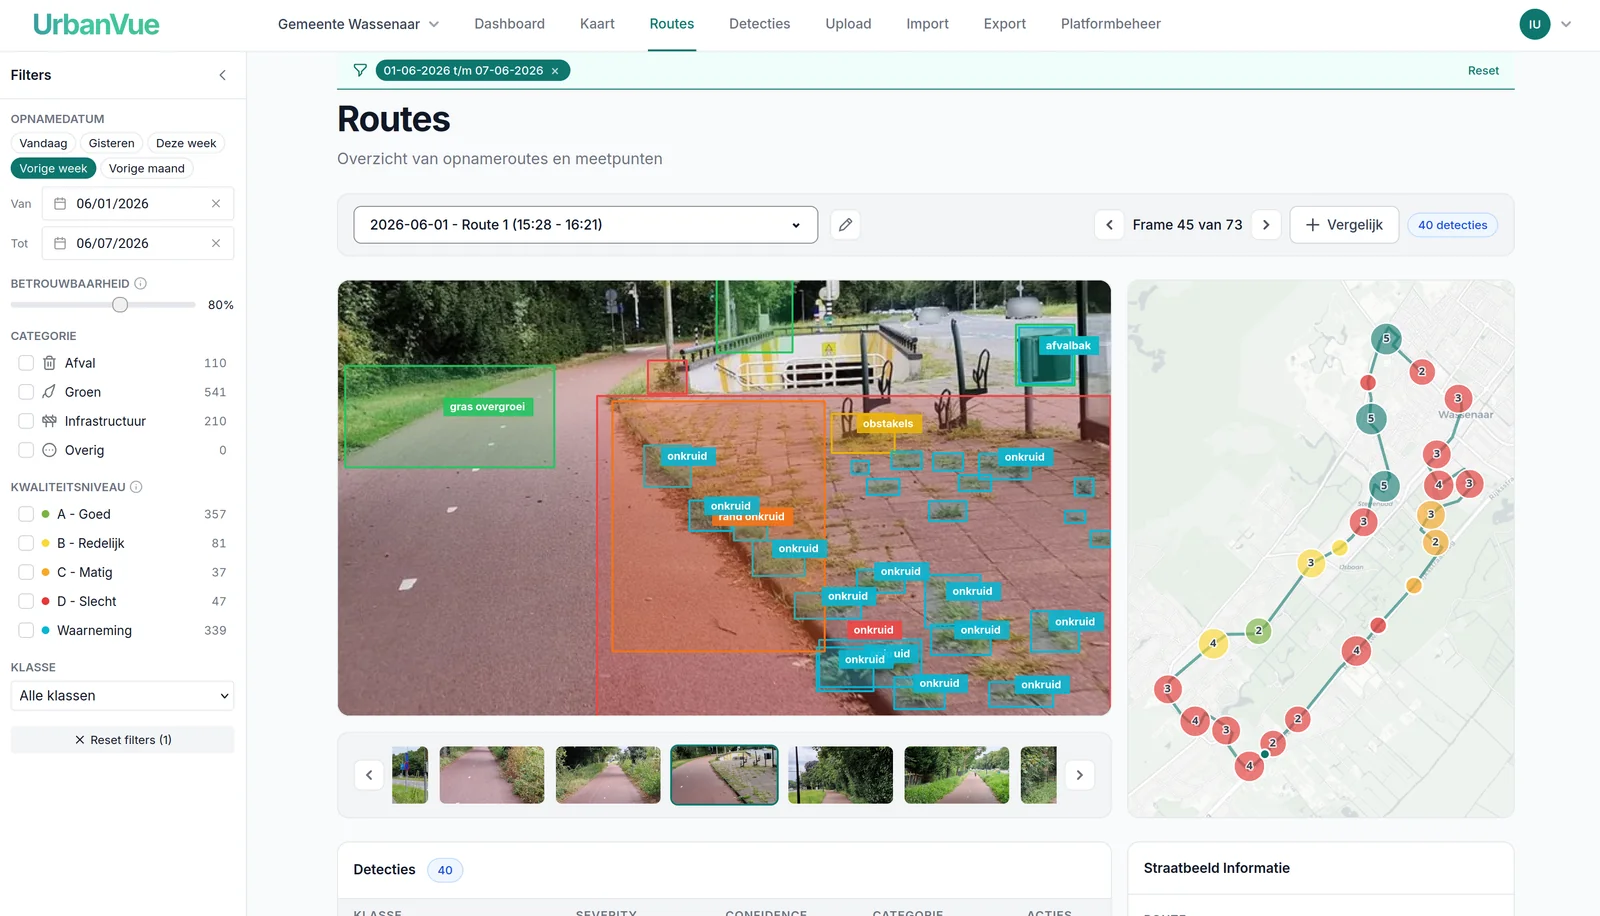Click the light green map marker labeled 2
The height and width of the screenshot is (916, 1600).
click(1259, 630)
